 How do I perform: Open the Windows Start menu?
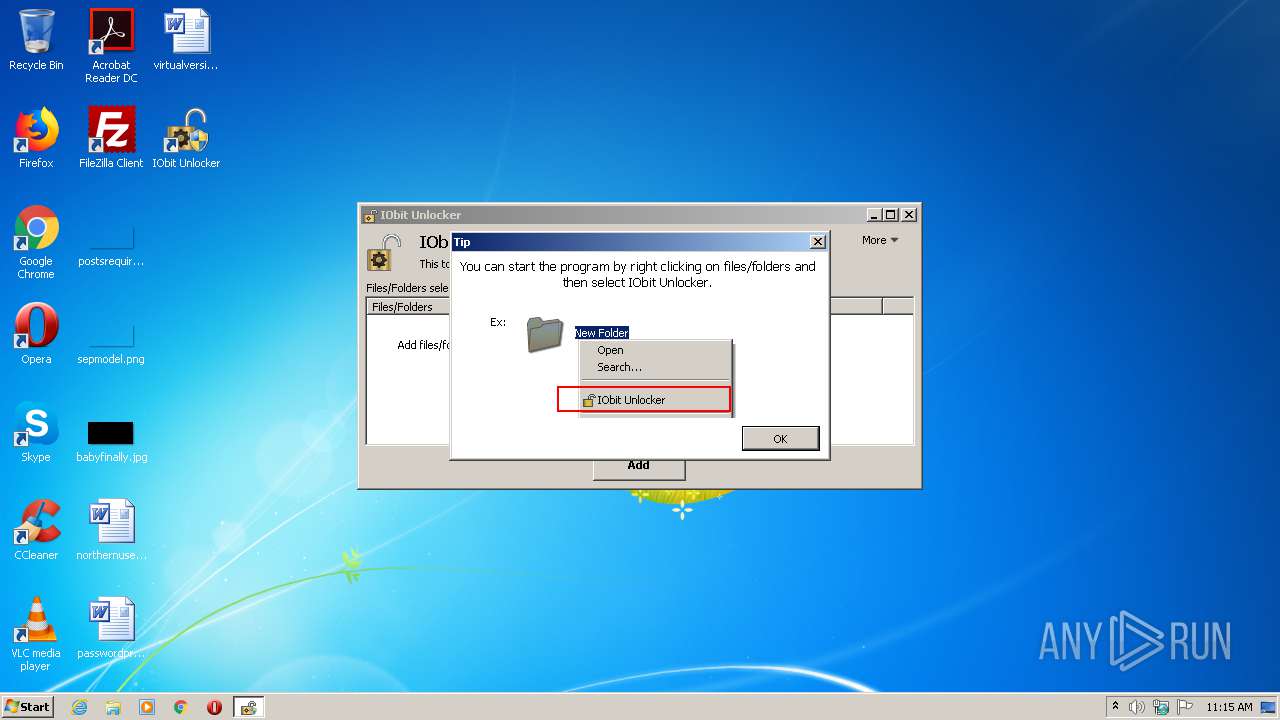click(28, 707)
